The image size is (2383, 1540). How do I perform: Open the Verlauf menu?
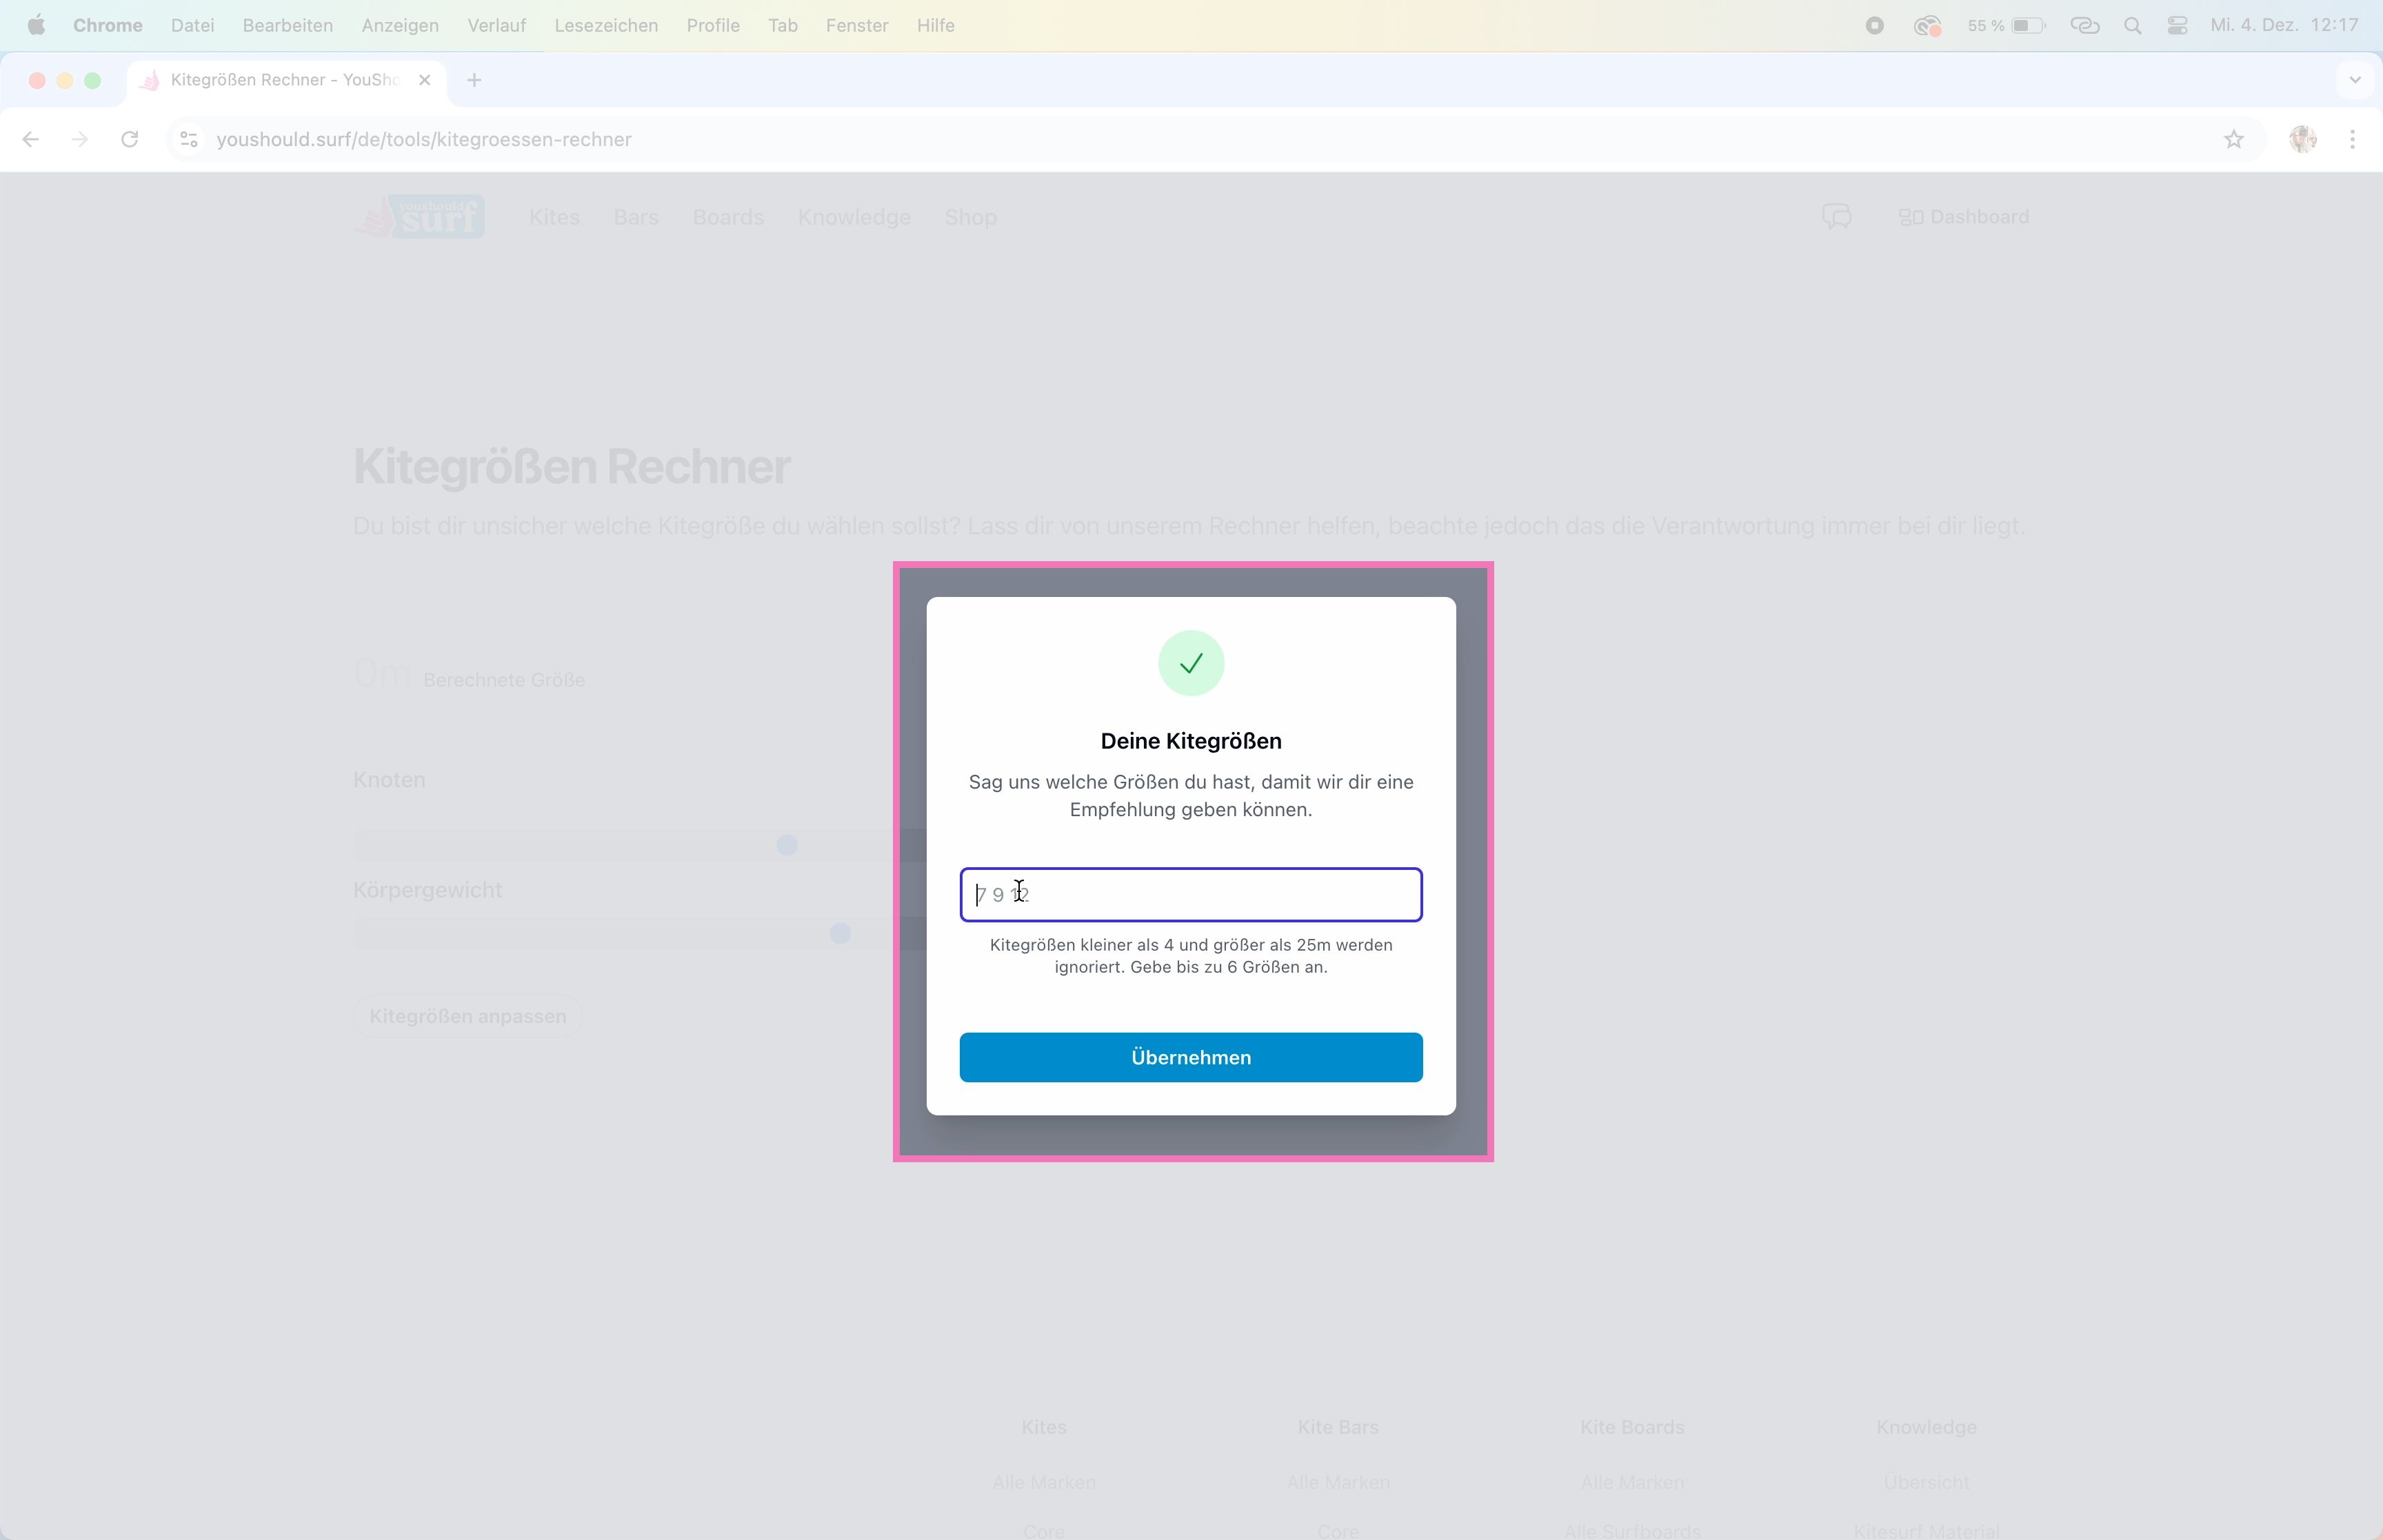click(497, 25)
